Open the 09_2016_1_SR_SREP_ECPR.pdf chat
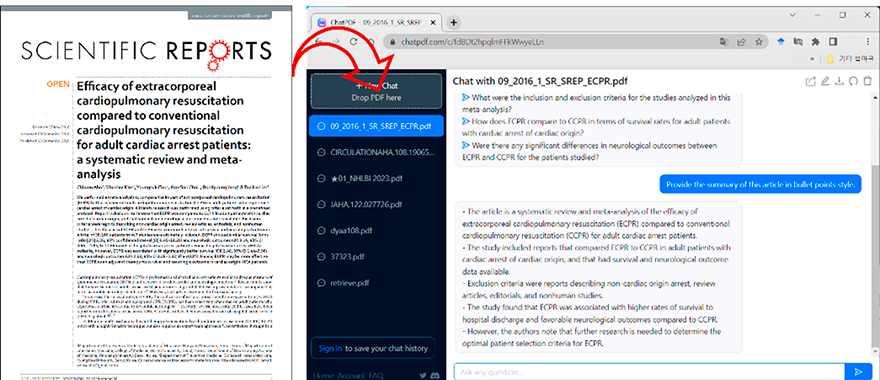Screen dimensions: 880x380 tap(376, 126)
